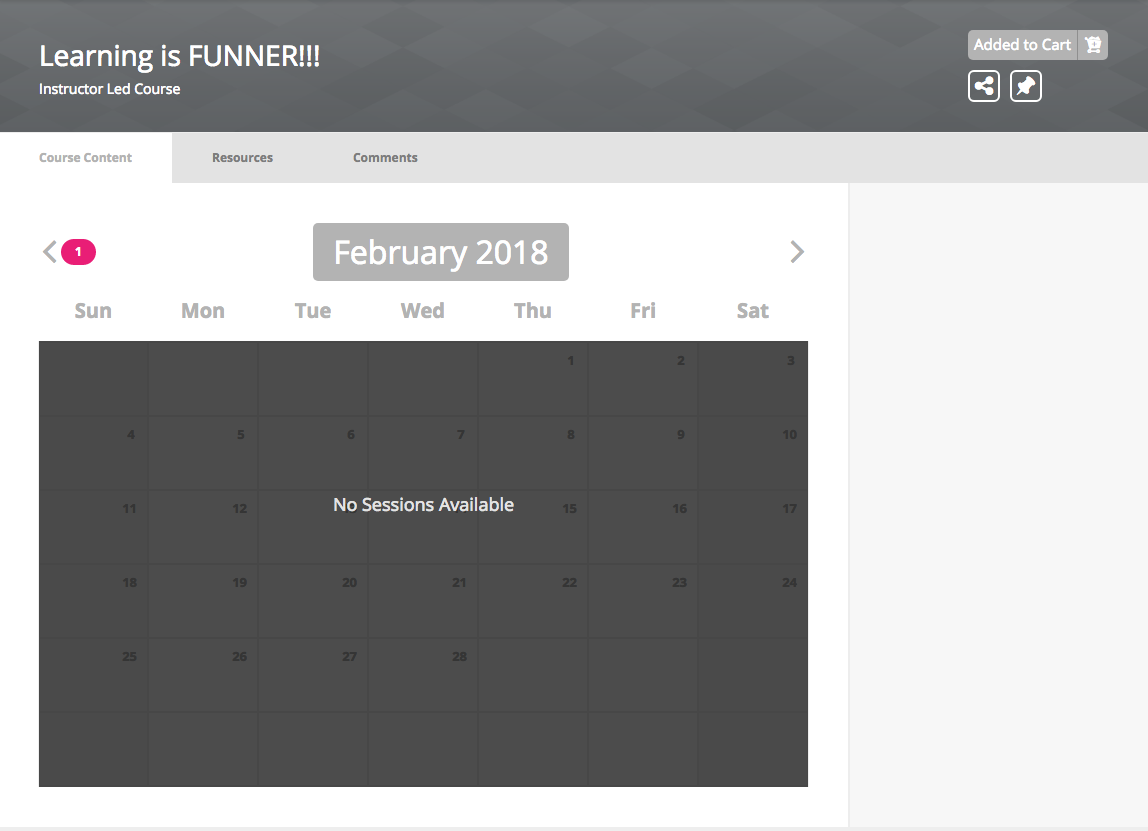Click the Sun column header
Viewport: 1148px width, 831px height.
click(x=93, y=310)
